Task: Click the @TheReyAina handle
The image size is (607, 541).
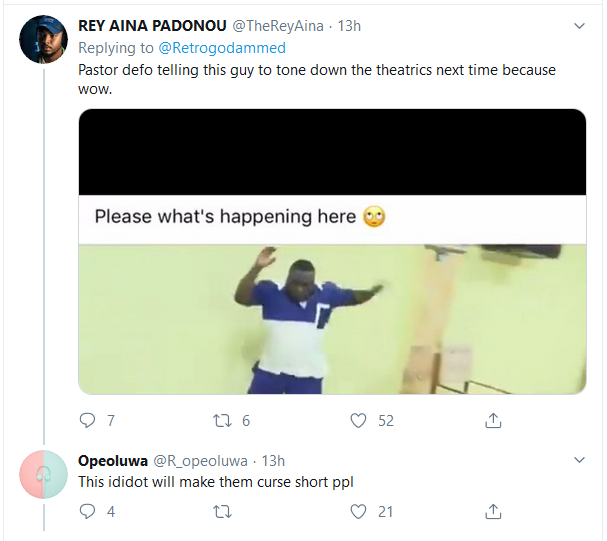Action: (281, 25)
